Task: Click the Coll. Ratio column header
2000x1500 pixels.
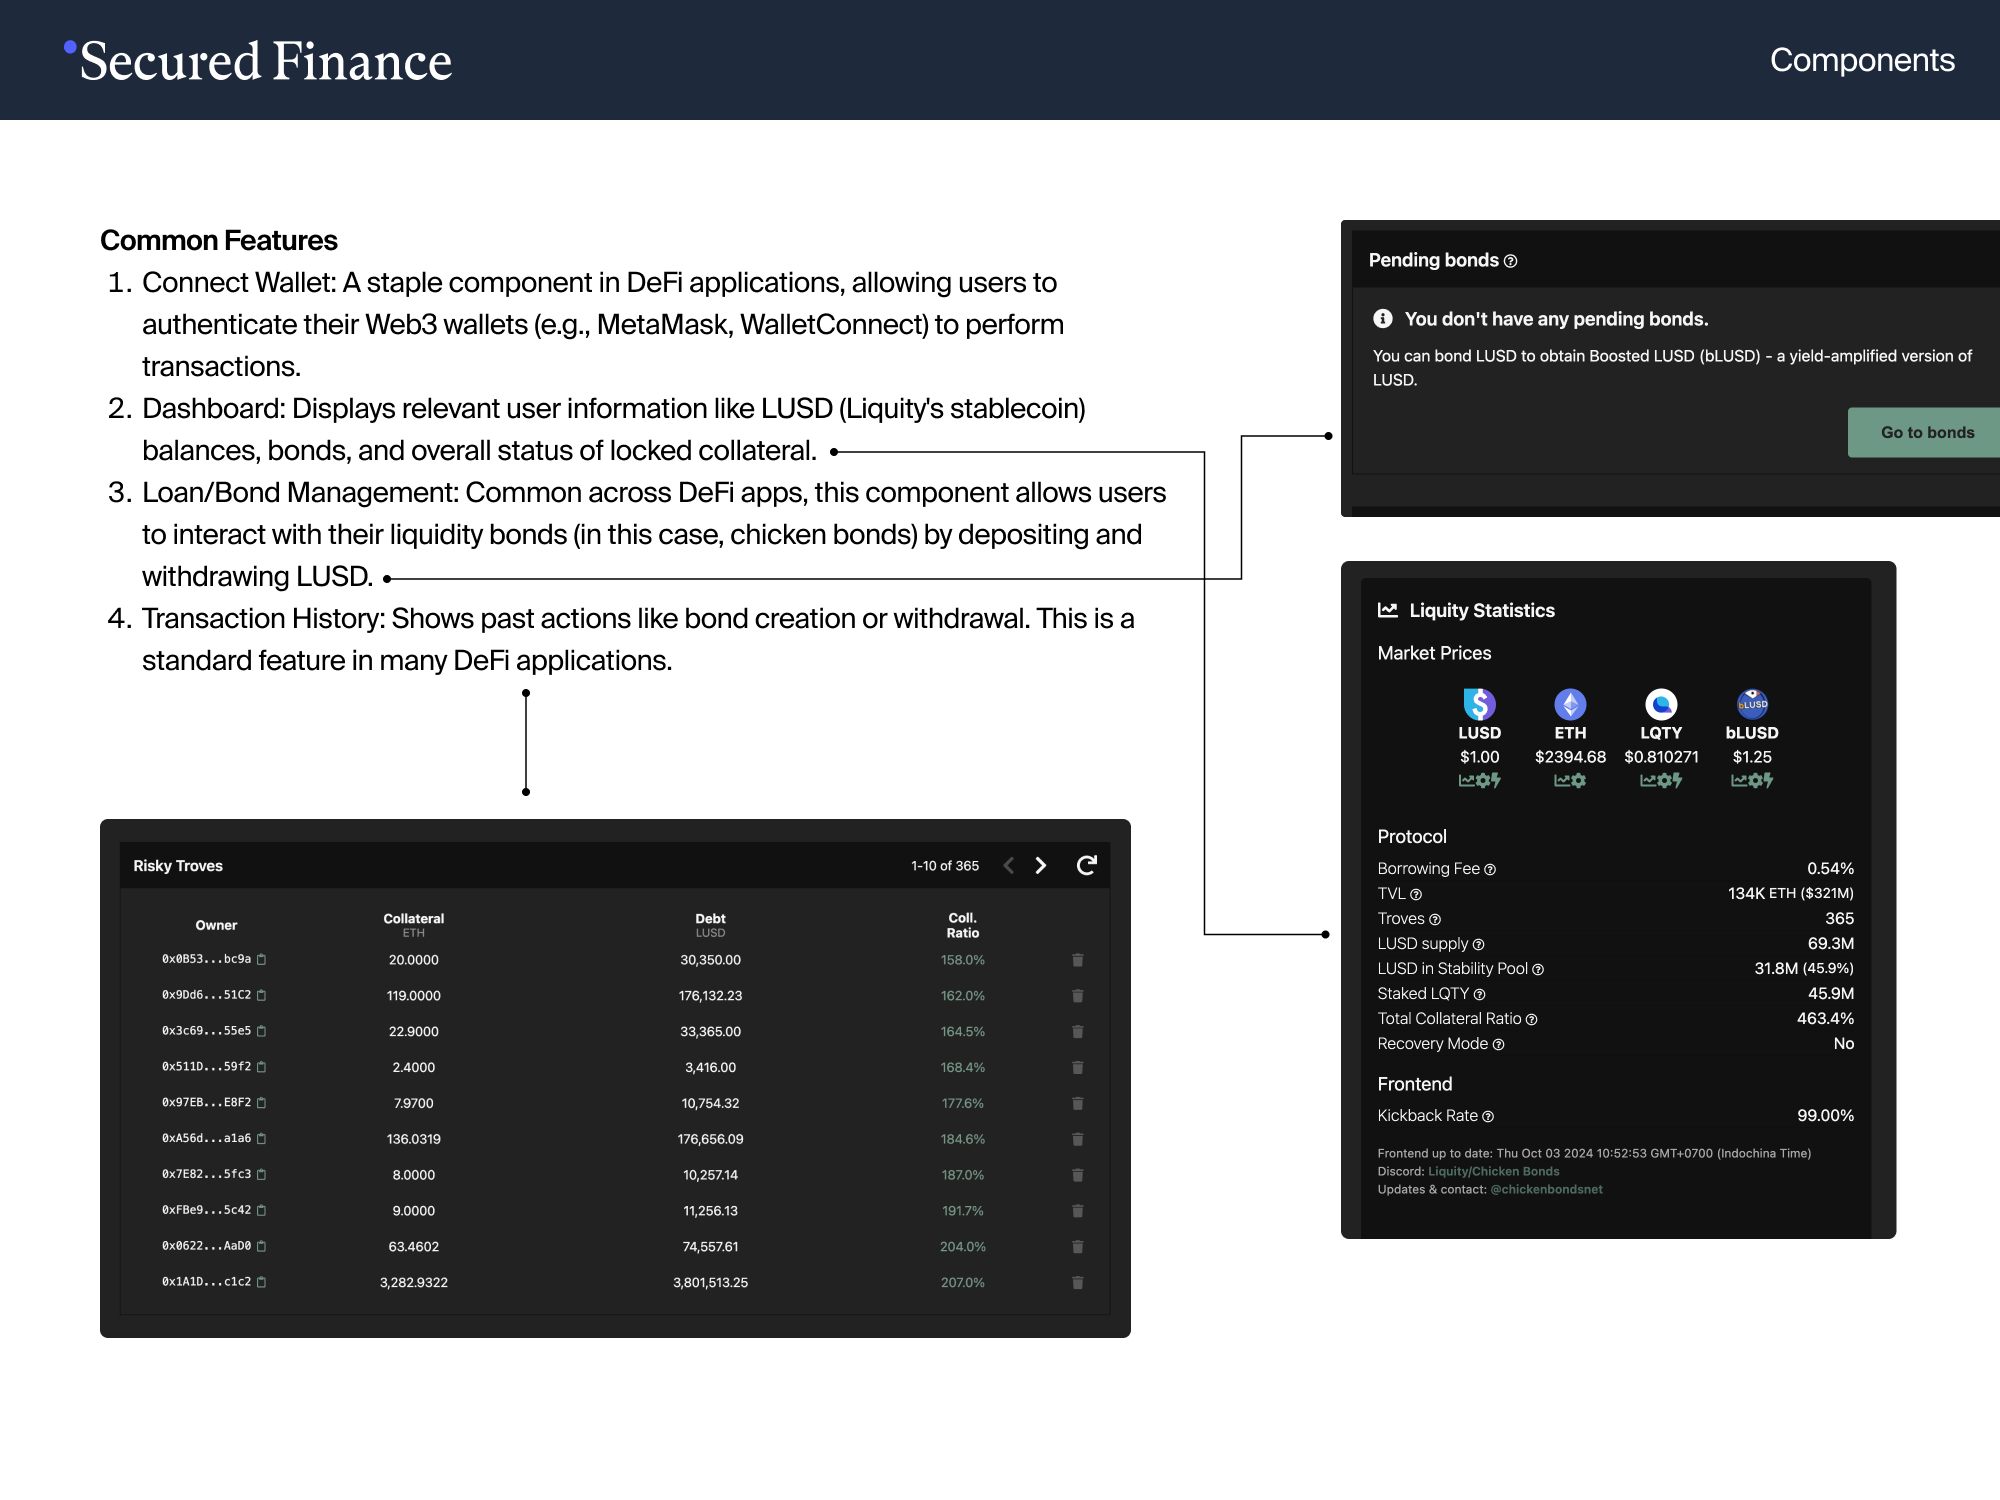Action: click(963, 926)
